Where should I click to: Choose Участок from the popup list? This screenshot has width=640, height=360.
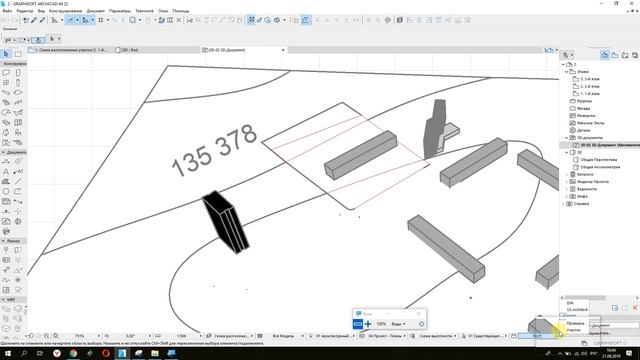(573, 330)
